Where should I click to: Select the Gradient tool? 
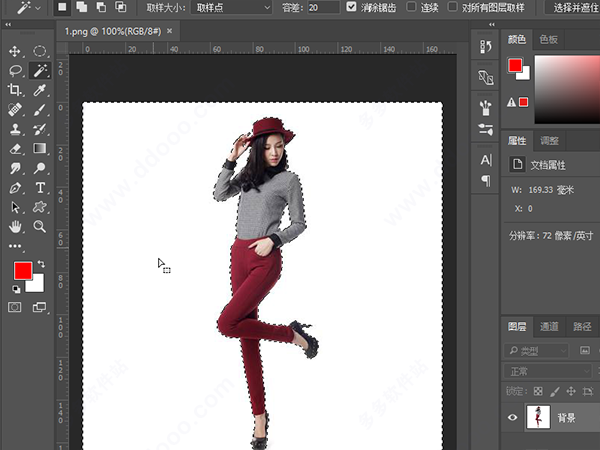click(39, 148)
